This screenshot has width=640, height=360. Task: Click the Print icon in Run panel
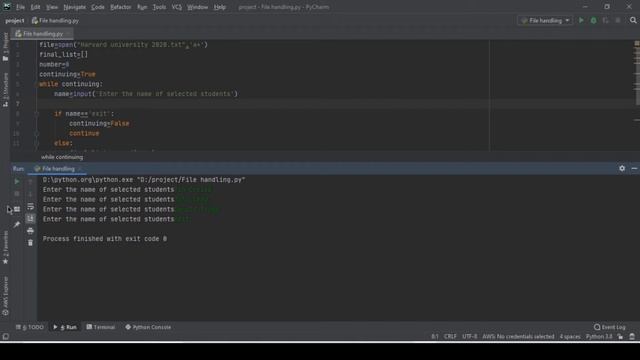tap(30, 231)
